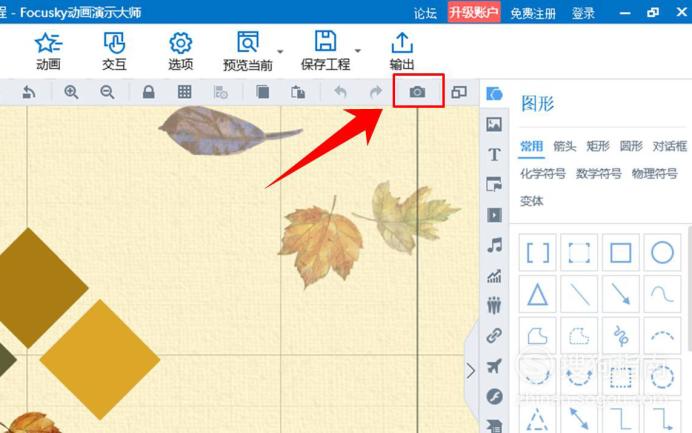The image size is (692, 433).
Task: Pick the straight line shape
Action: 579,294
